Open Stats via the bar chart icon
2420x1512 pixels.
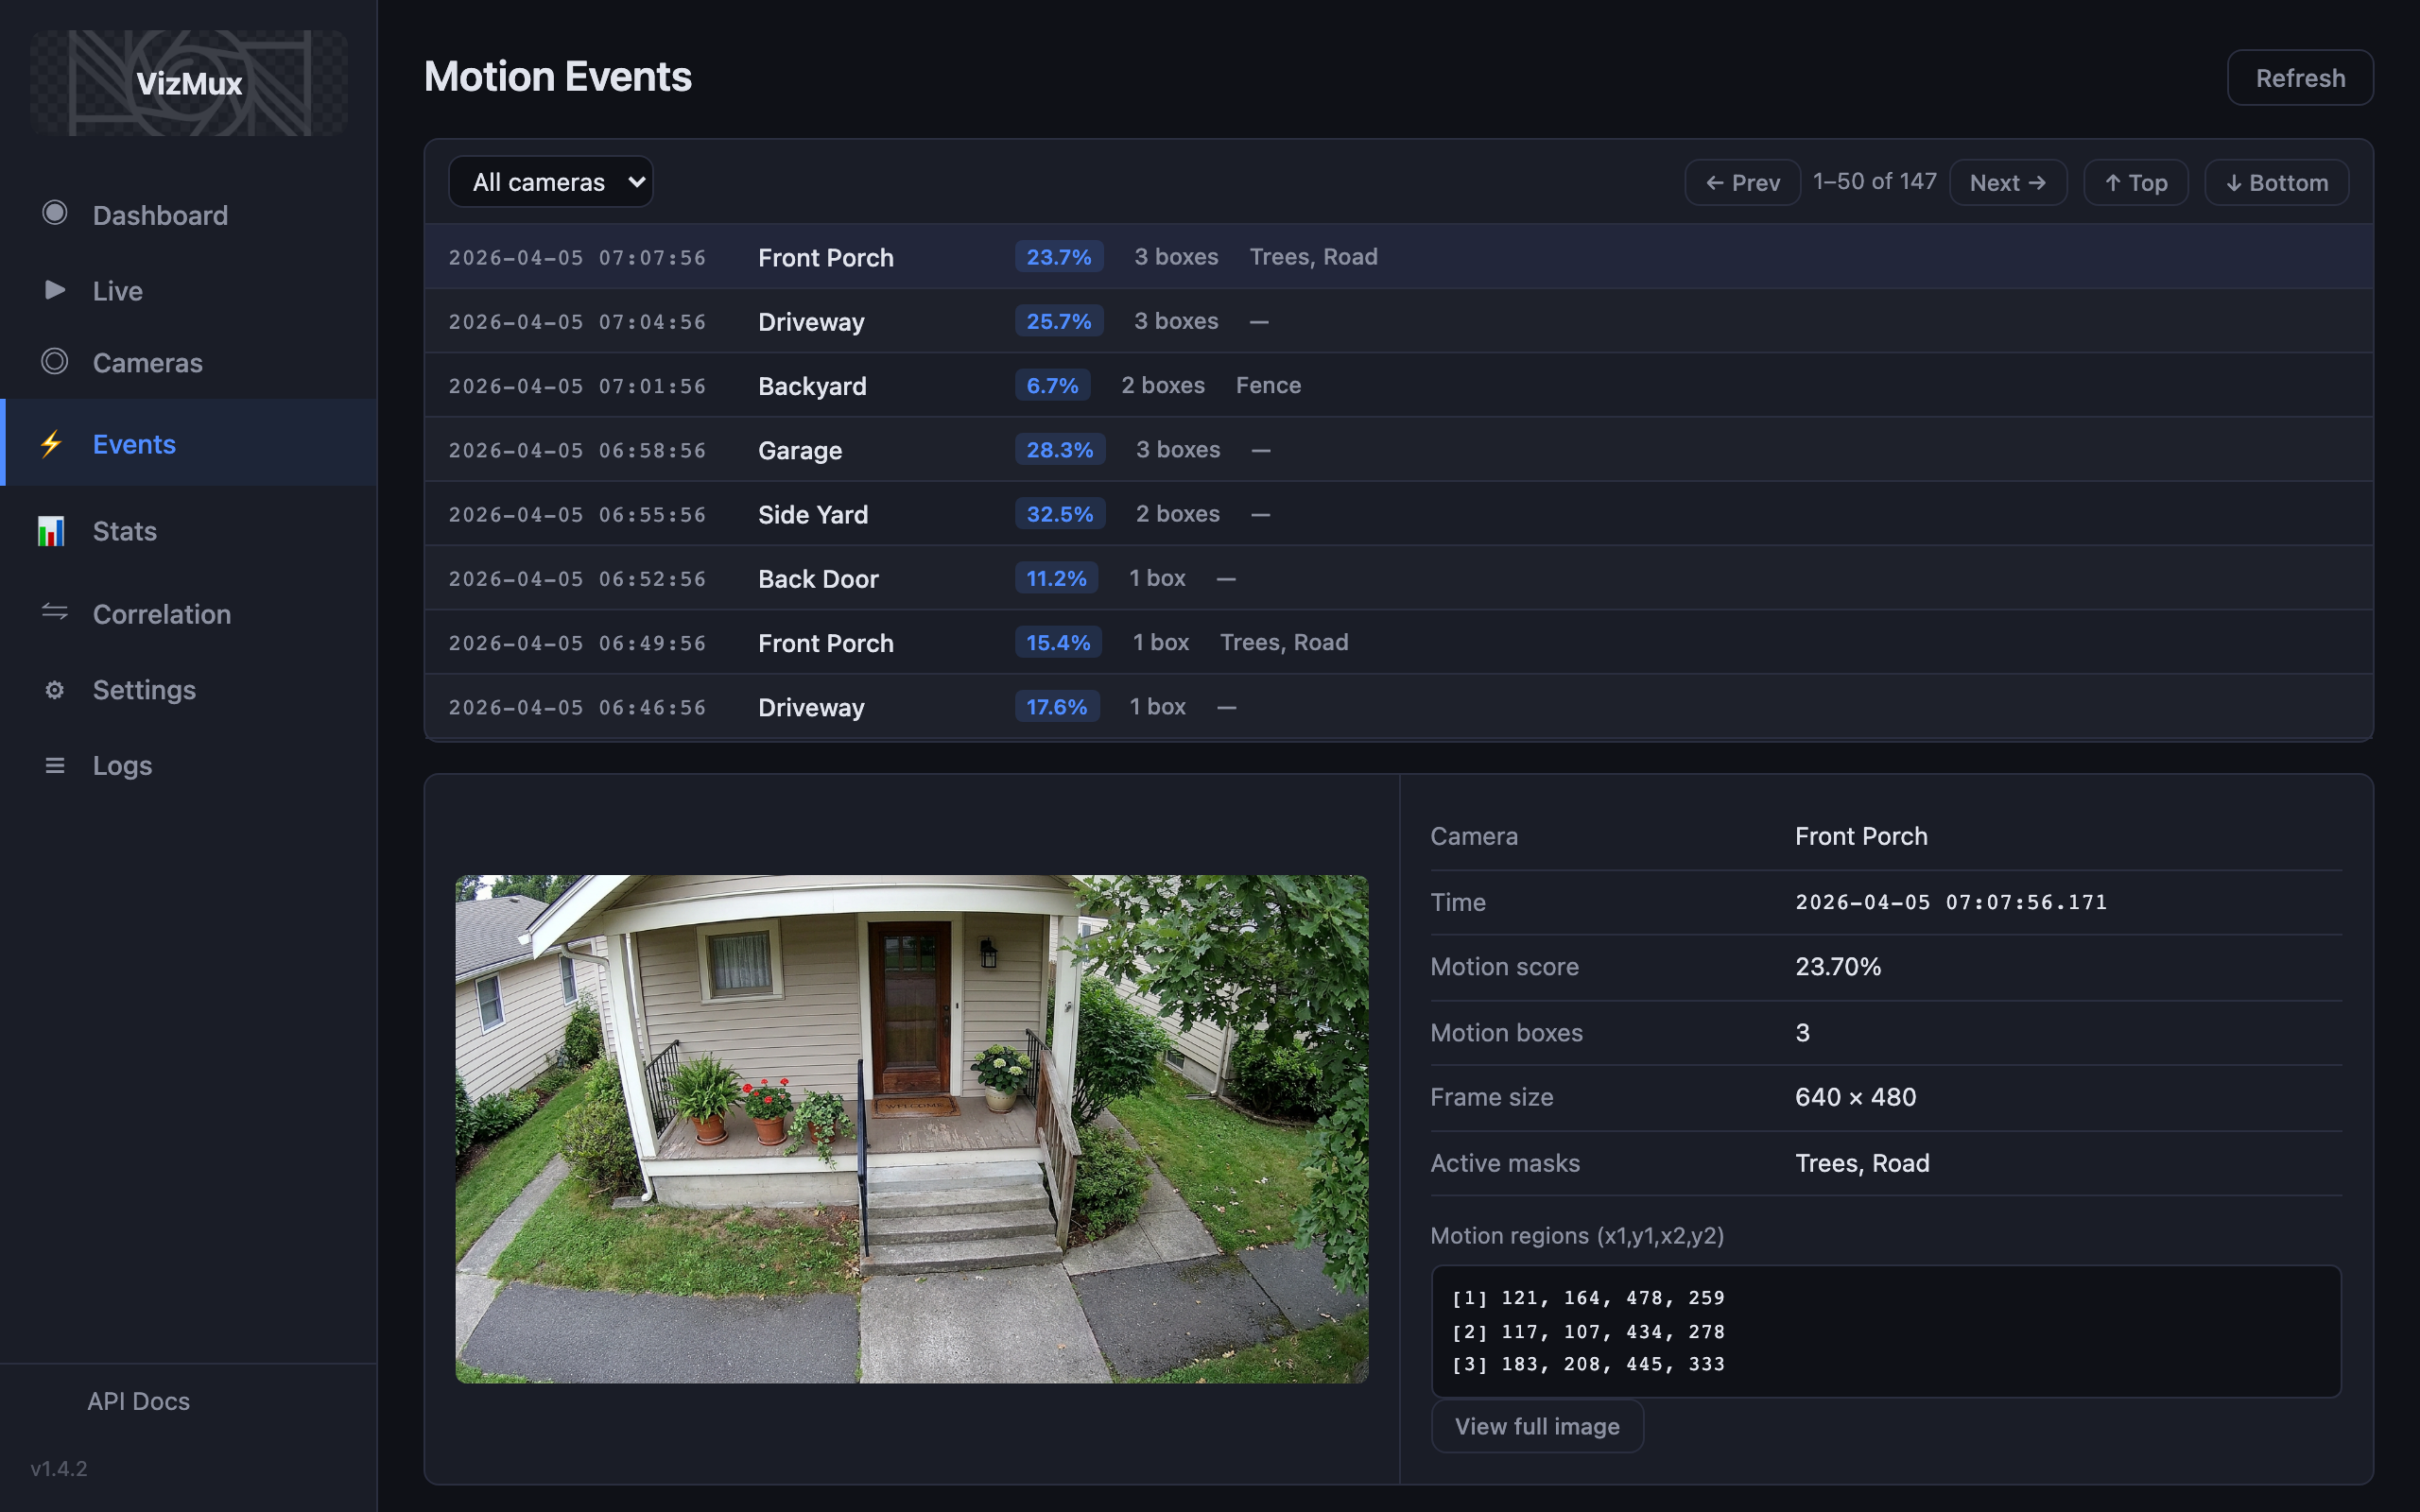point(52,531)
